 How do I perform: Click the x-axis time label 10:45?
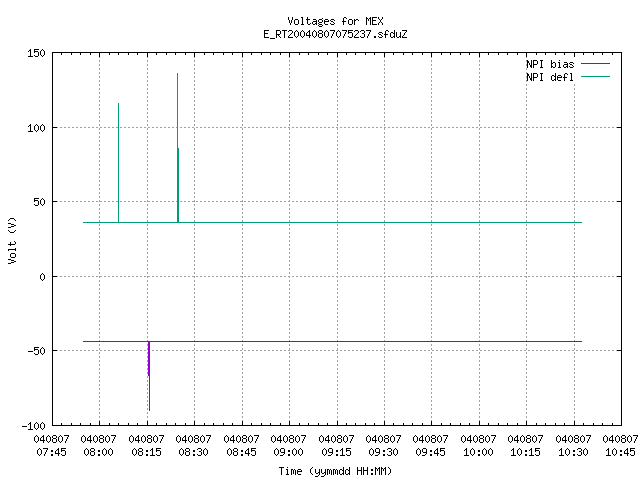point(620,452)
